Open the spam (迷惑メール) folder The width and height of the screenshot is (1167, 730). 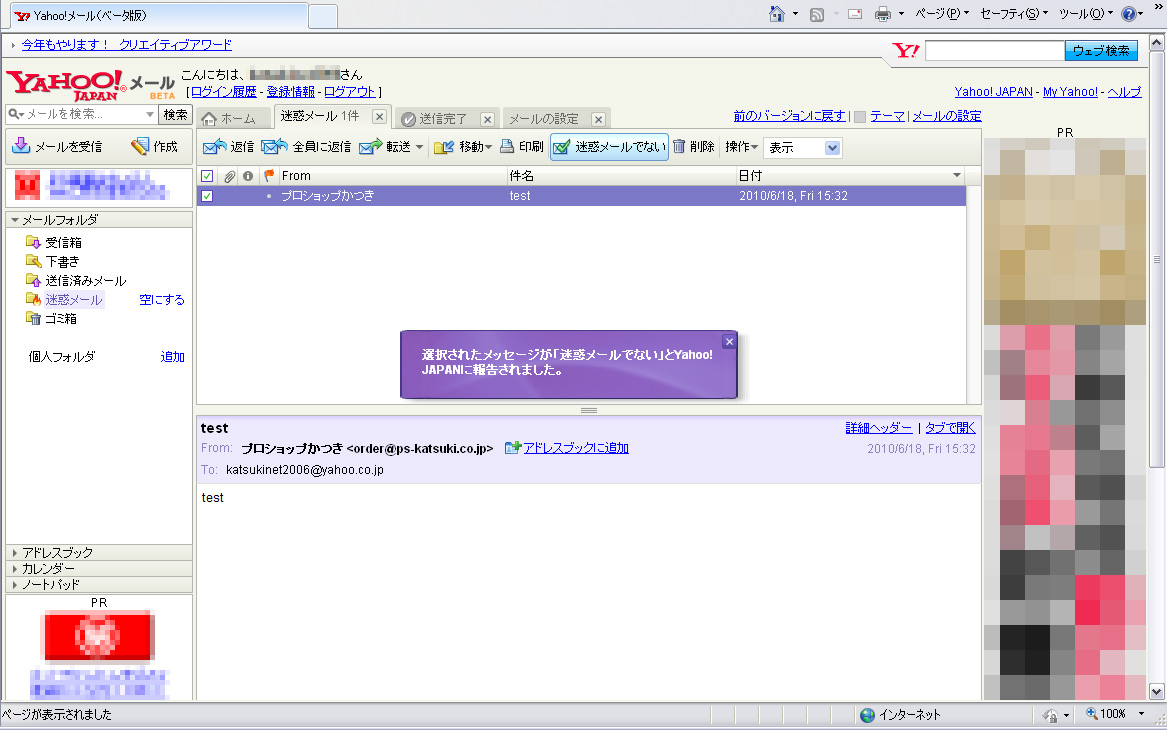click(x=73, y=300)
